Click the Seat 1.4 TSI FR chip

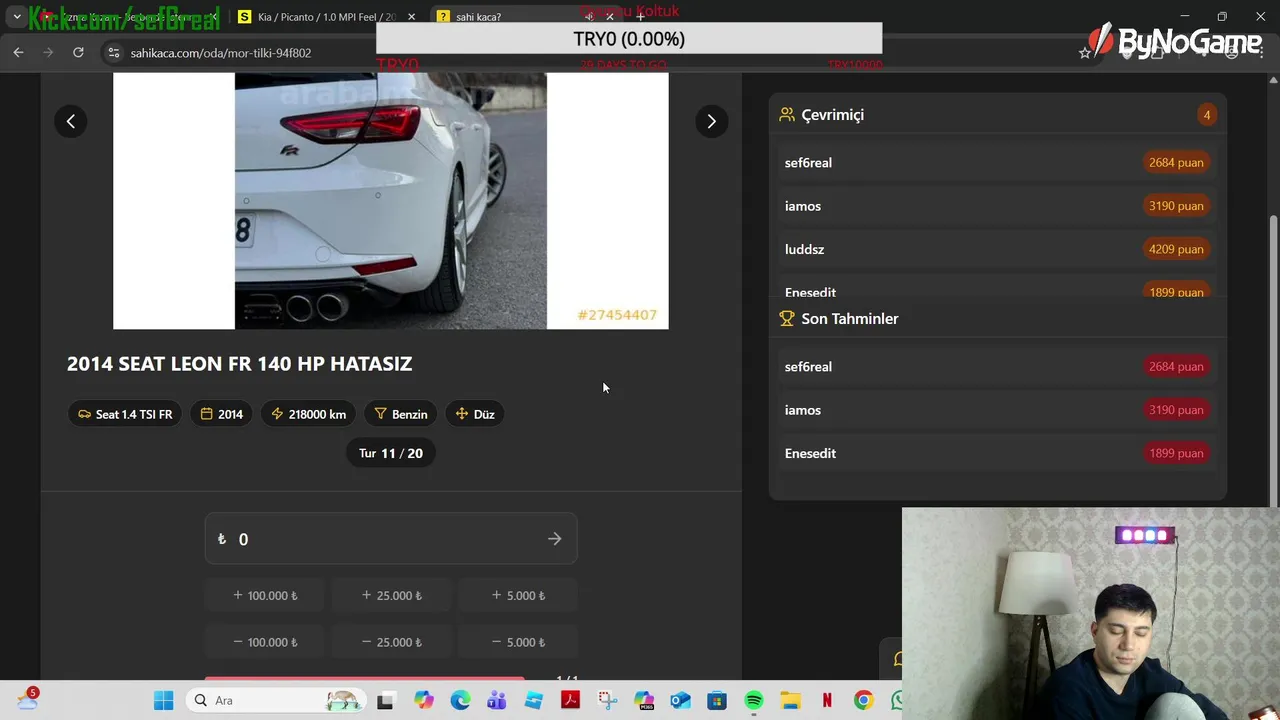click(x=125, y=414)
